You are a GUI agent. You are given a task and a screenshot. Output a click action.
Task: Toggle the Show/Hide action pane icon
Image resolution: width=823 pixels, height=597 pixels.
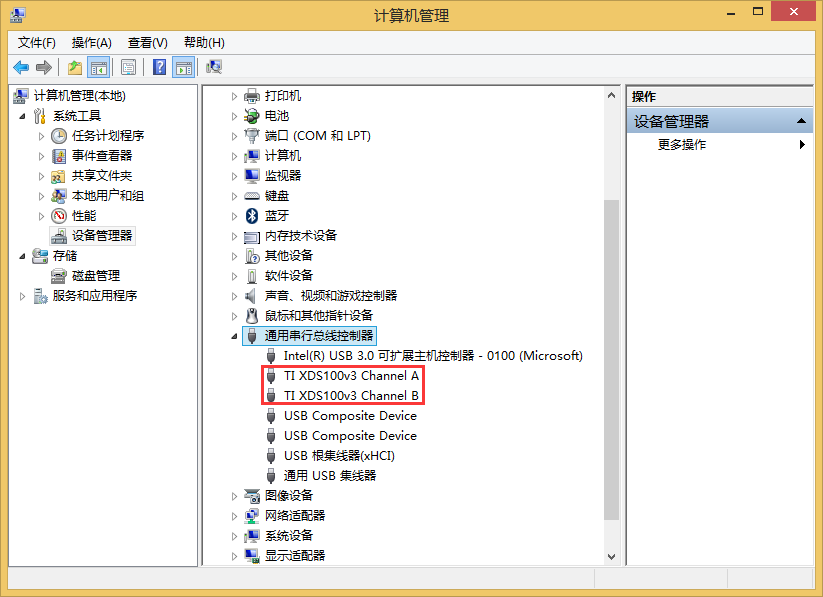(184, 67)
